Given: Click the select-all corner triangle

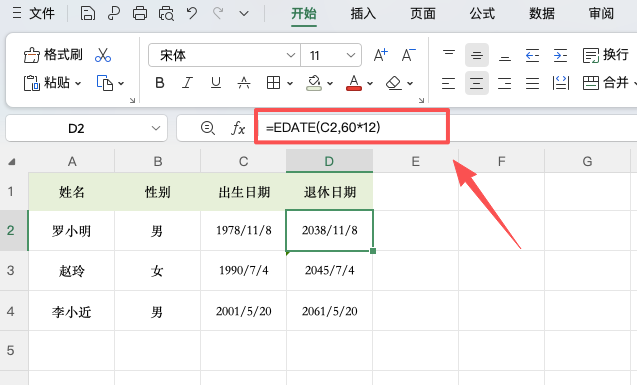Looking at the screenshot, I should (x=12, y=162).
